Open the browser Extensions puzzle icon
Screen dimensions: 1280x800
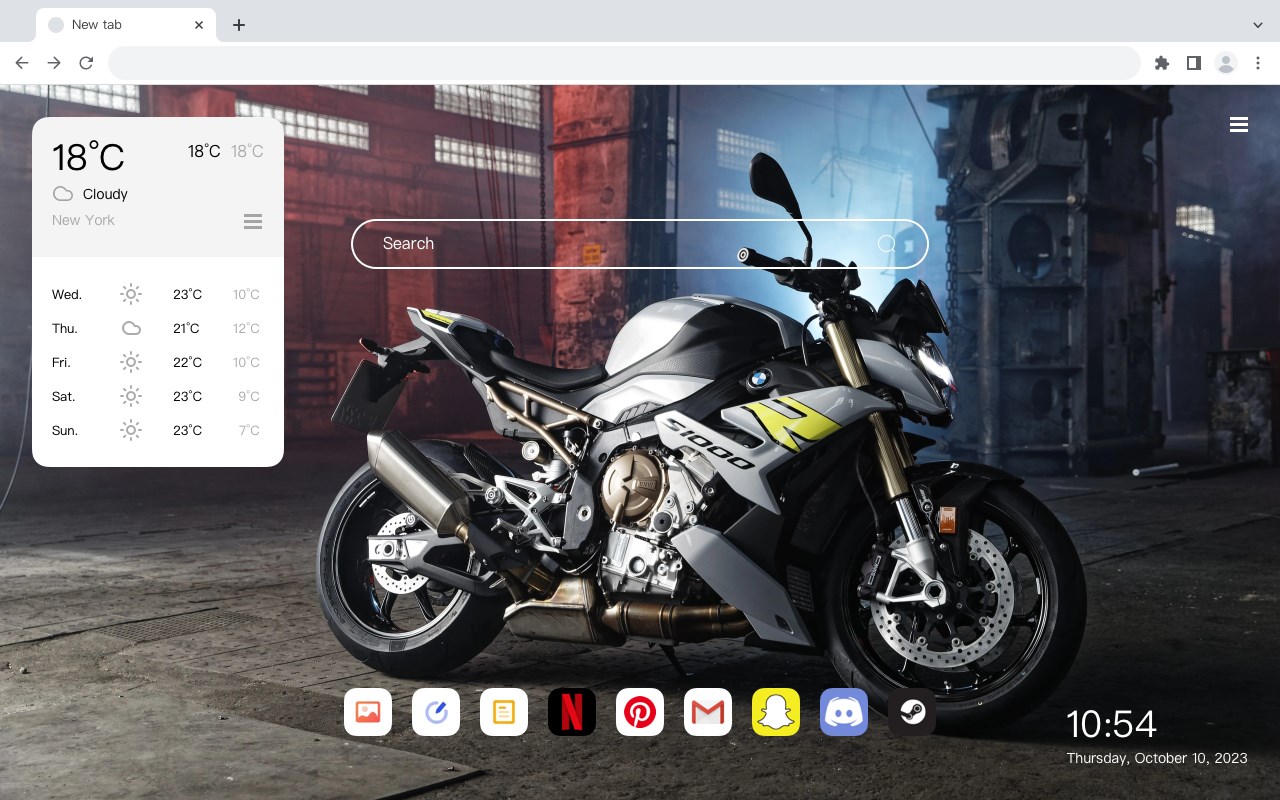(1161, 63)
